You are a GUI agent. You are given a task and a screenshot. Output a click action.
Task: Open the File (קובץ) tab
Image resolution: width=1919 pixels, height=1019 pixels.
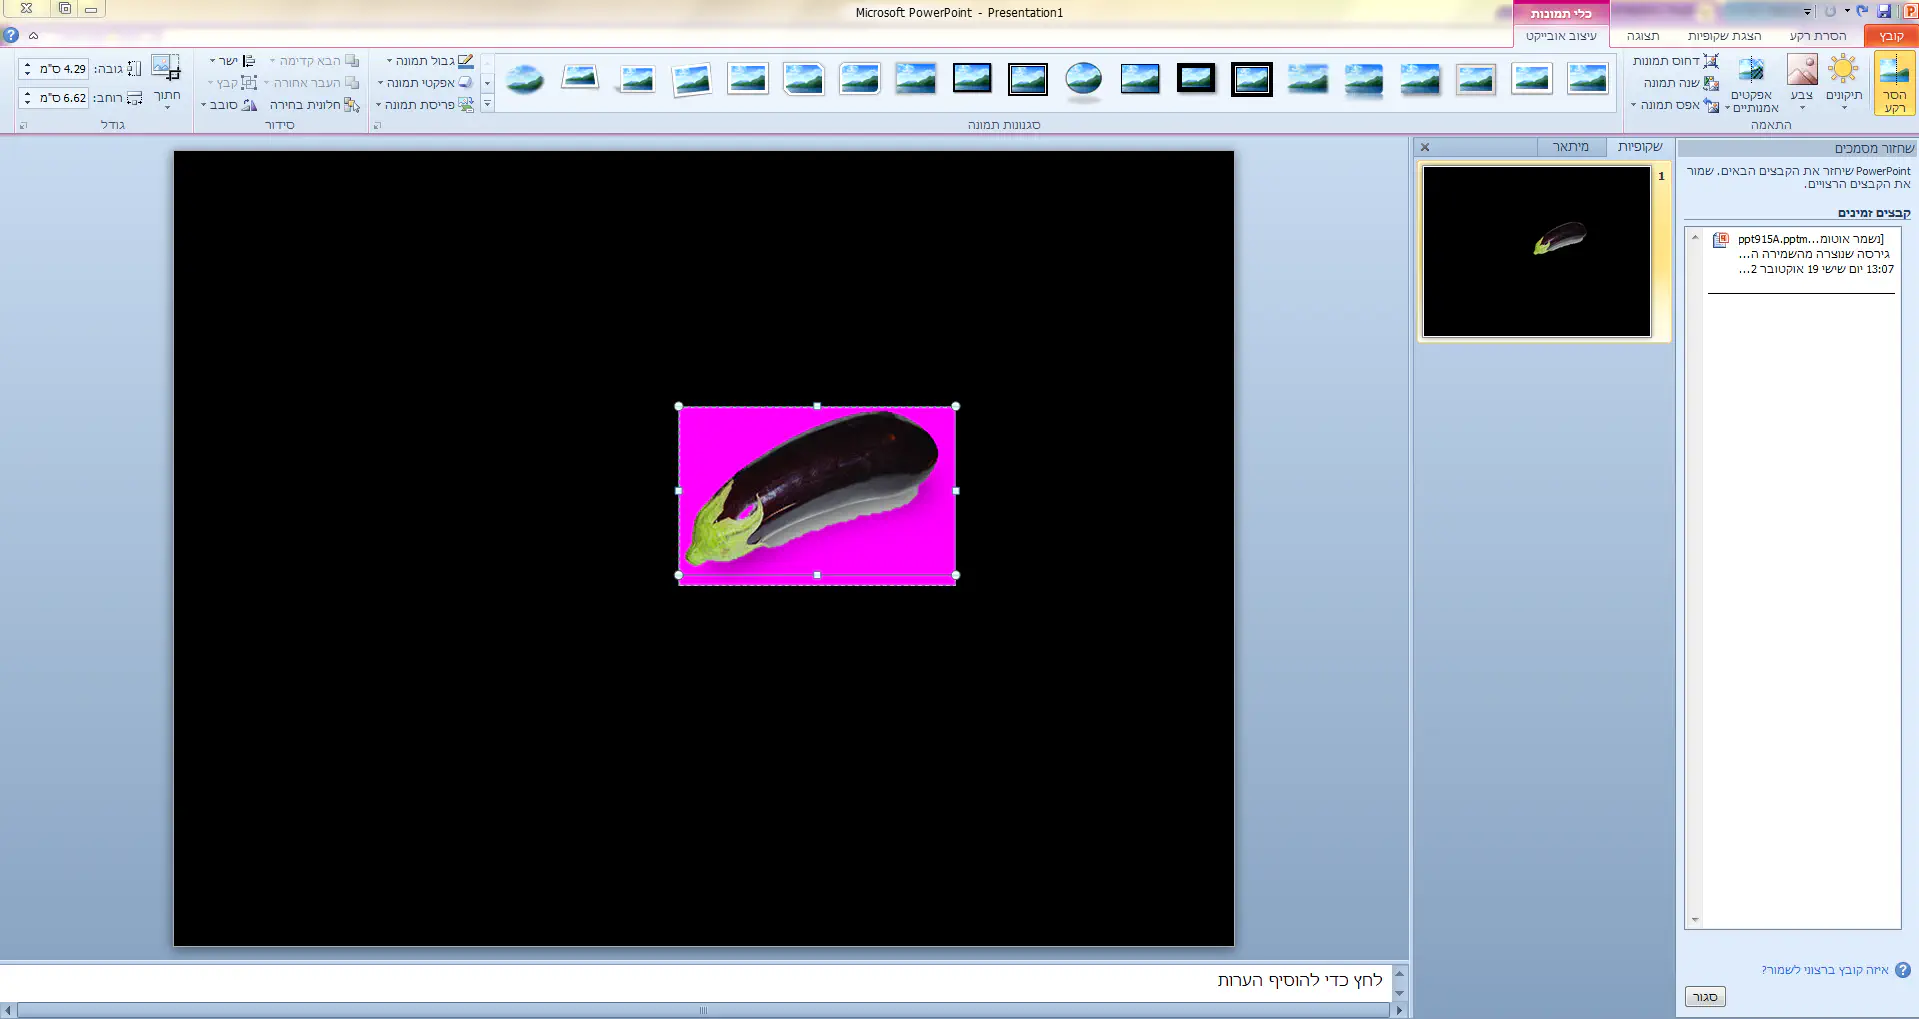[1890, 36]
